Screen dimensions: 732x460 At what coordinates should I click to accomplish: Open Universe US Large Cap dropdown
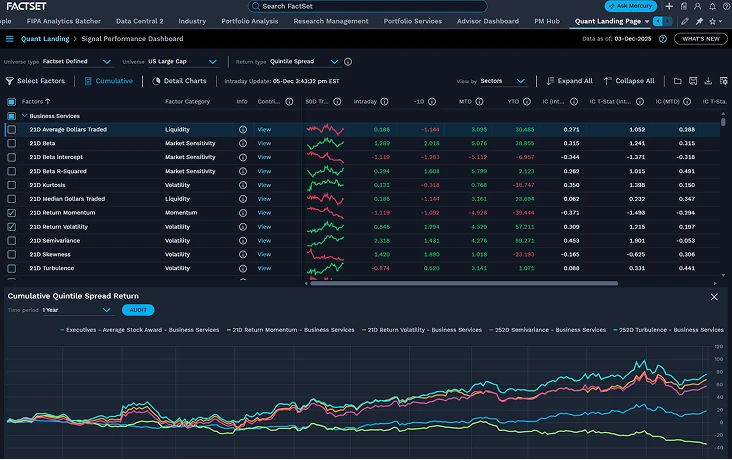click(x=183, y=62)
